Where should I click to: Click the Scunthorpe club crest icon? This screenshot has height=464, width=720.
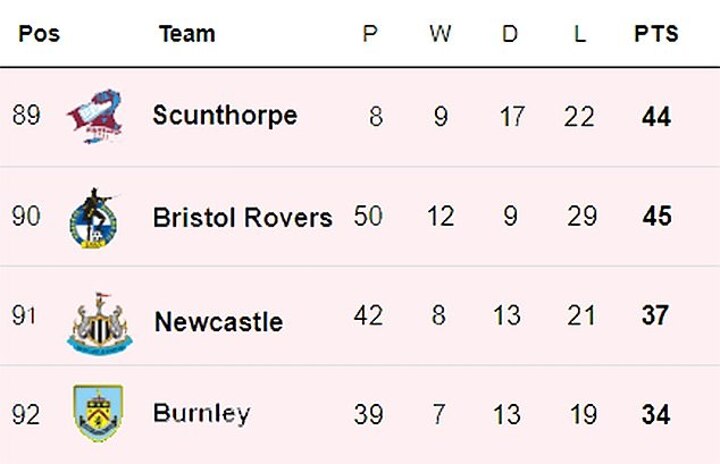[x=94, y=116]
